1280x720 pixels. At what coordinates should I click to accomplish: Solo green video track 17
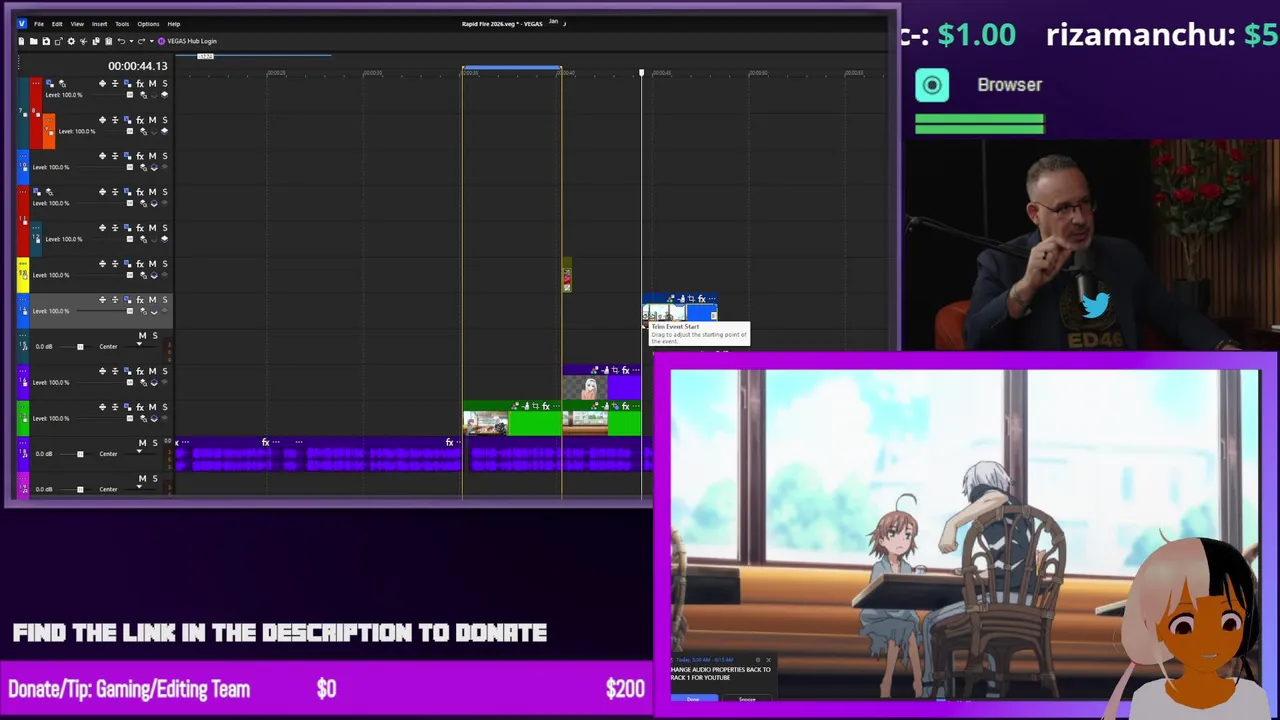click(x=164, y=407)
